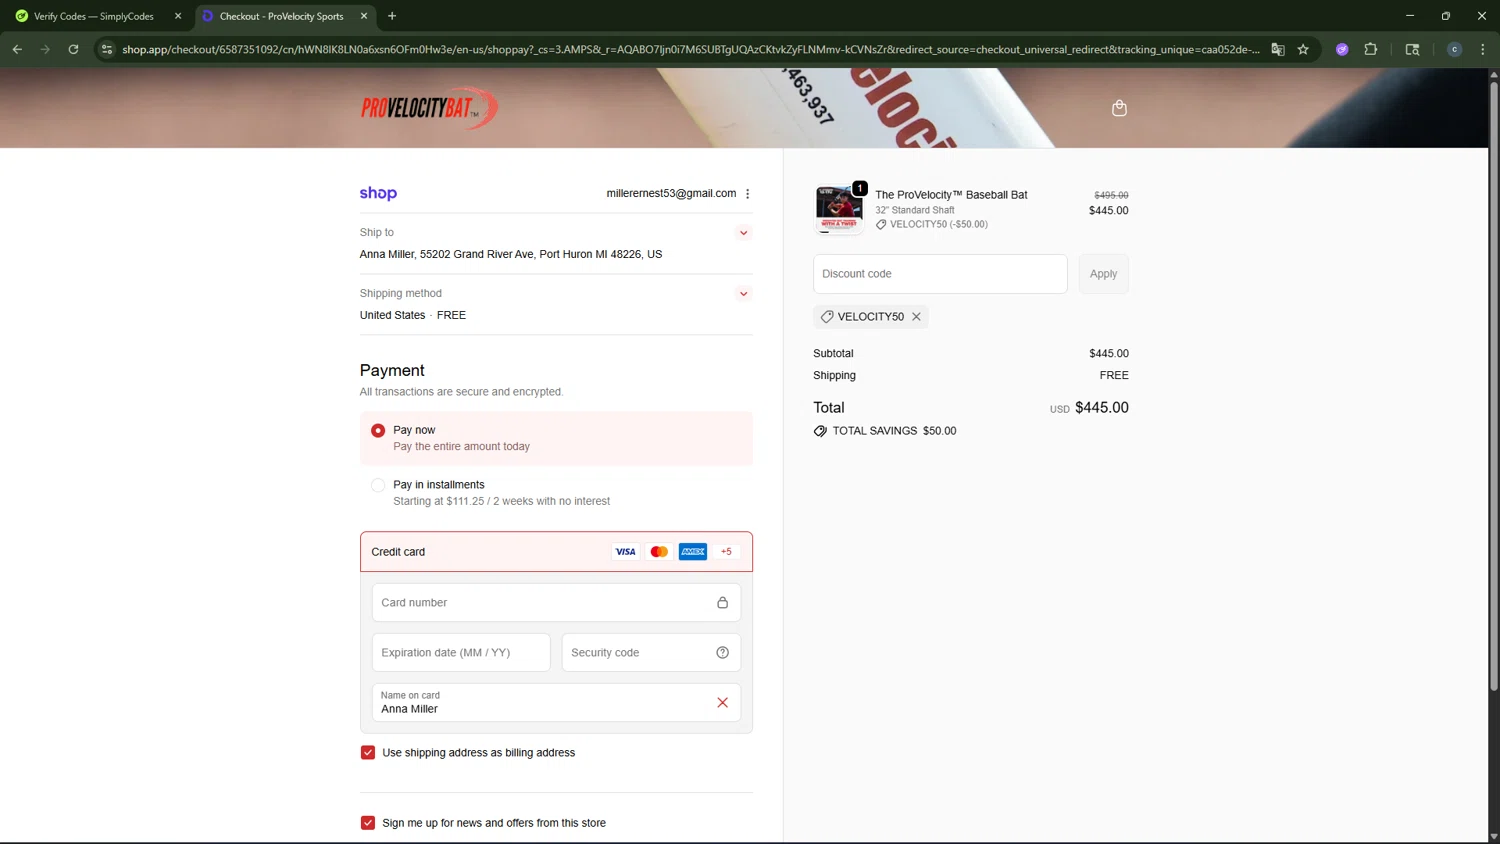Uncheck Use shipping address as billing address

(x=368, y=753)
